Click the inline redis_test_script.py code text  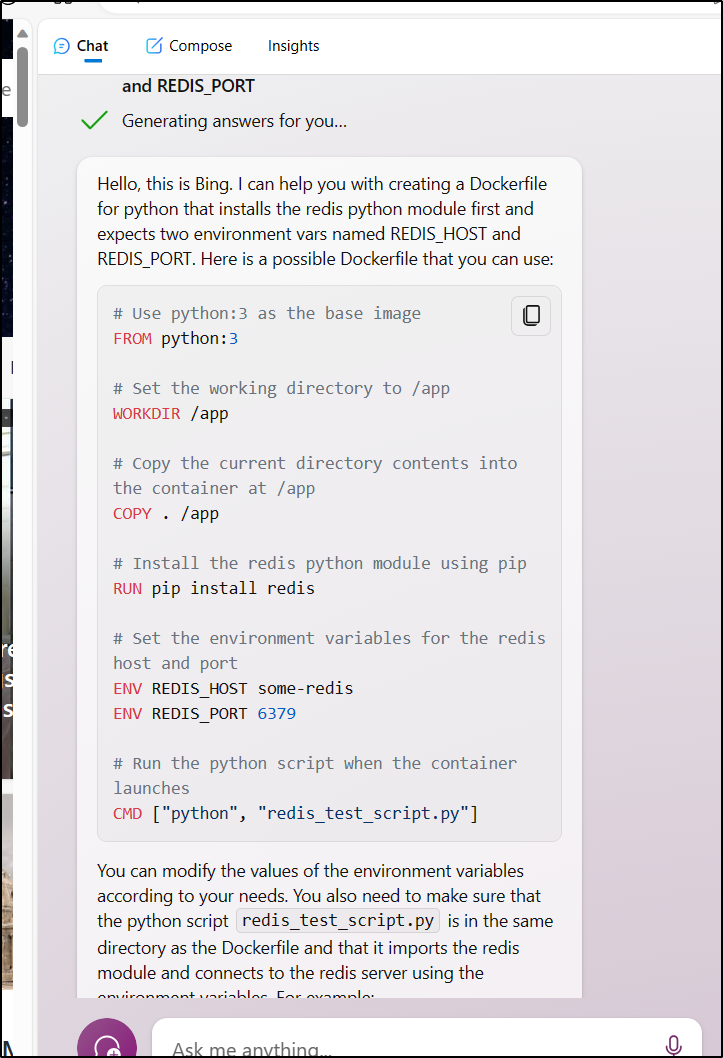click(338, 920)
